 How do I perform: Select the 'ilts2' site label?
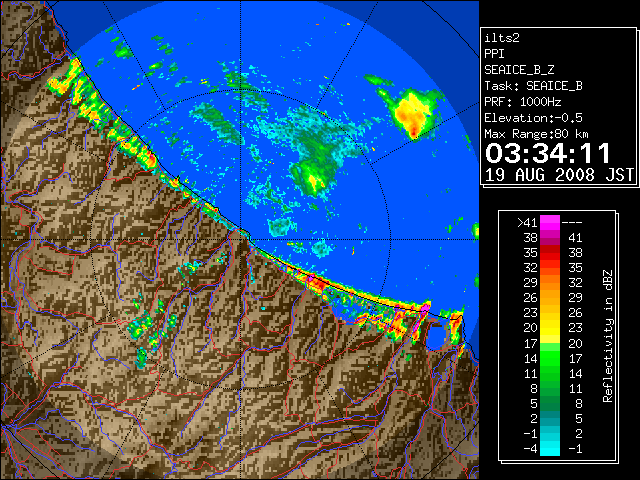click(x=502, y=38)
